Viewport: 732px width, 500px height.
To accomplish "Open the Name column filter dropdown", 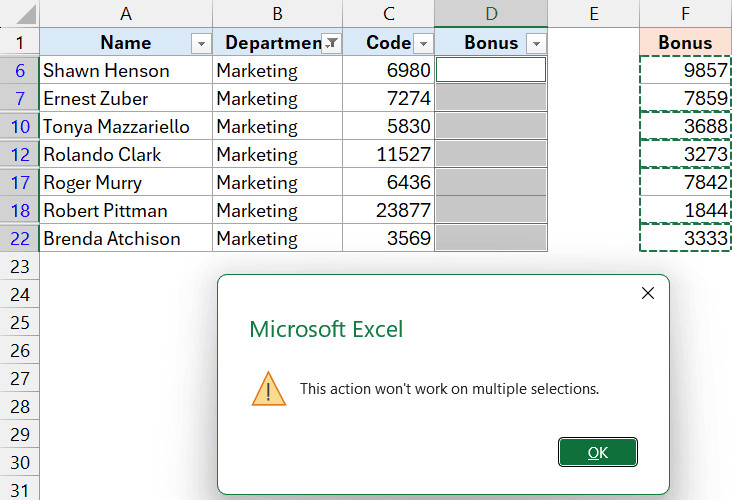I will pyautogui.click(x=201, y=43).
